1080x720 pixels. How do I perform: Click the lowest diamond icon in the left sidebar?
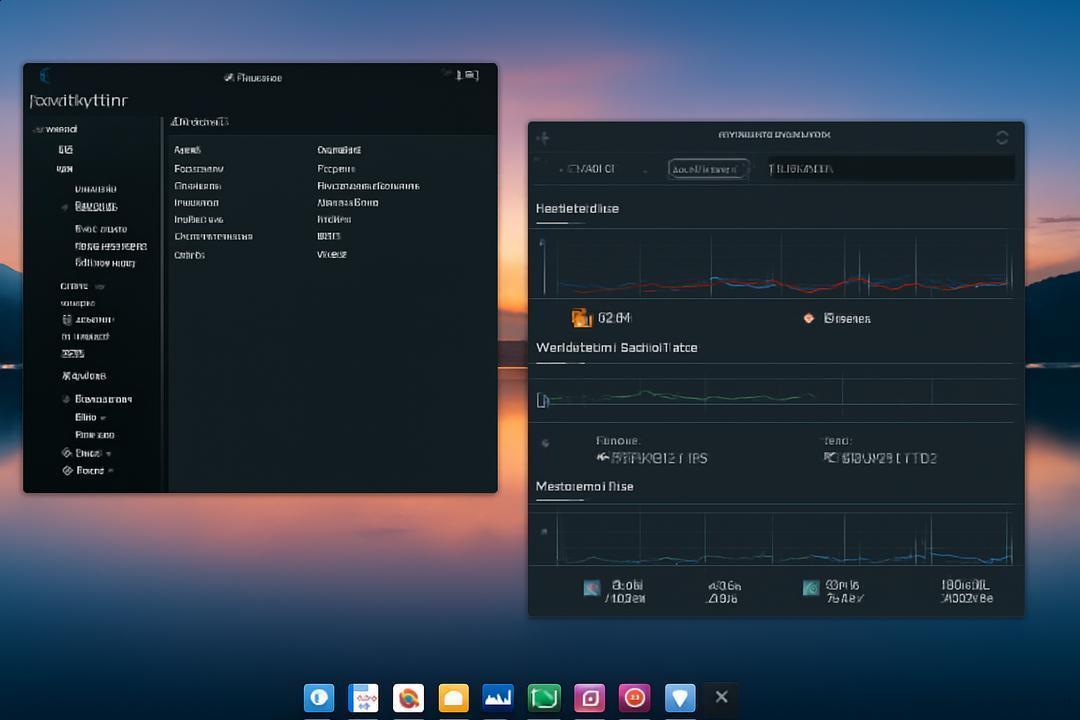coord(68,471)
